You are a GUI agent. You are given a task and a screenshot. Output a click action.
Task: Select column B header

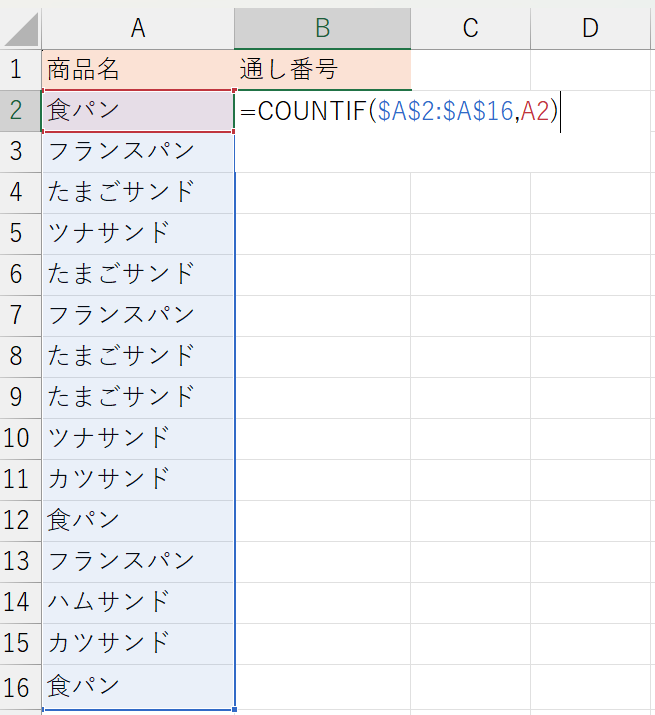322,28
